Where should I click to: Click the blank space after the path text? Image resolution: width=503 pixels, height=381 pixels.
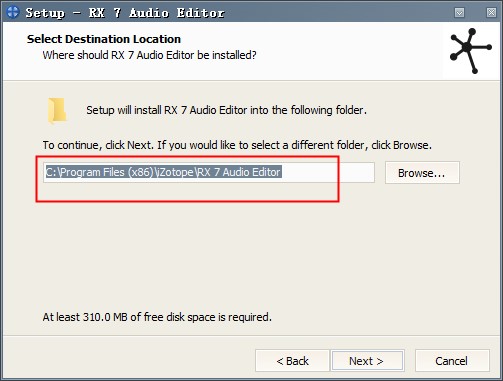(328, 172)
